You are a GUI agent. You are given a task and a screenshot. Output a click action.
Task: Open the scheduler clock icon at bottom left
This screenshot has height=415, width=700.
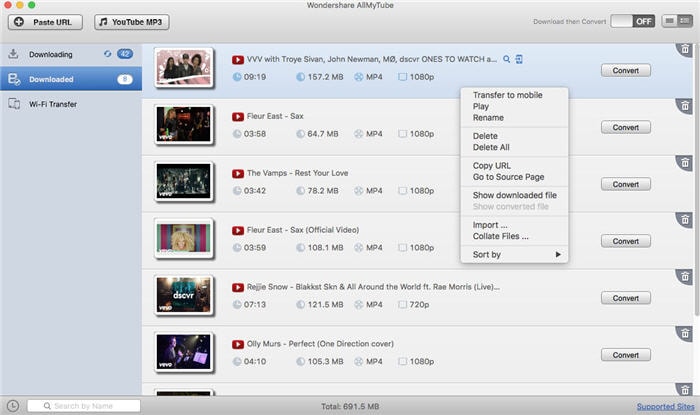pyautogui.click(x=12, y=406)
